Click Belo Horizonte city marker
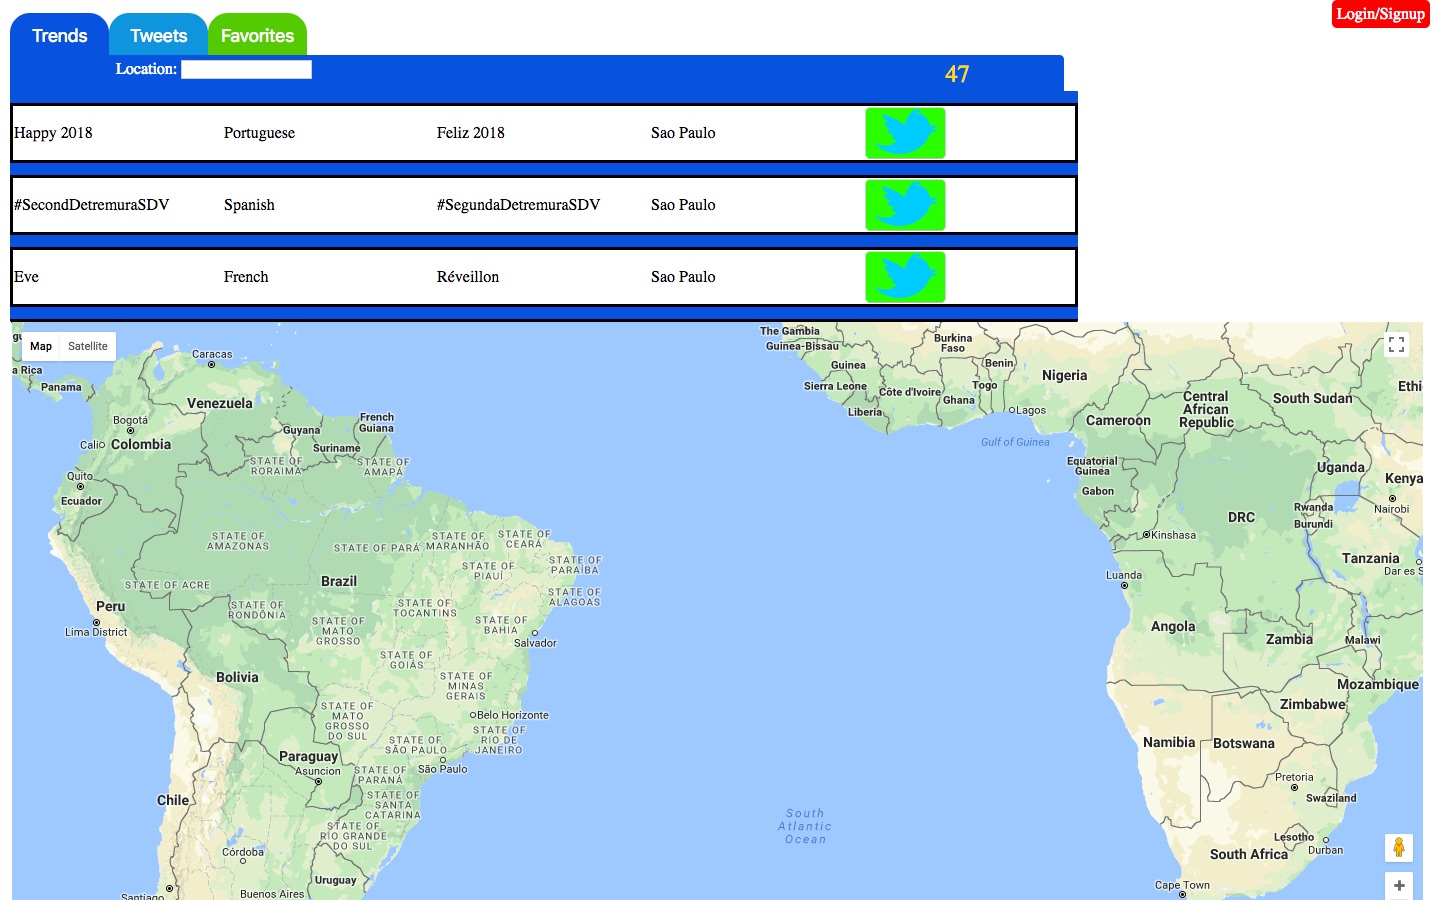Screen dimensions: 1440x900 473,715
